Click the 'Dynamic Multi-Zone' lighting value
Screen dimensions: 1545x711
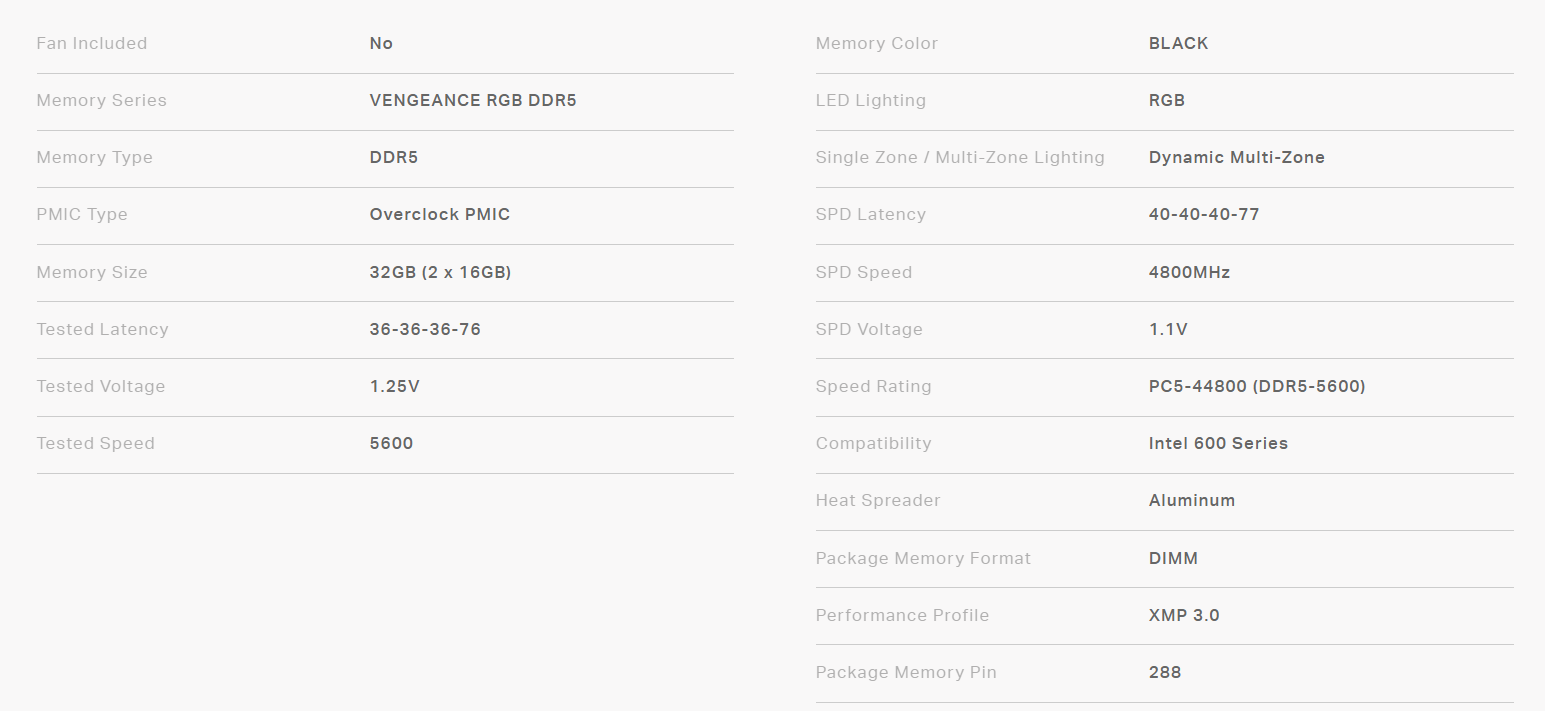tap(1237, 157)
